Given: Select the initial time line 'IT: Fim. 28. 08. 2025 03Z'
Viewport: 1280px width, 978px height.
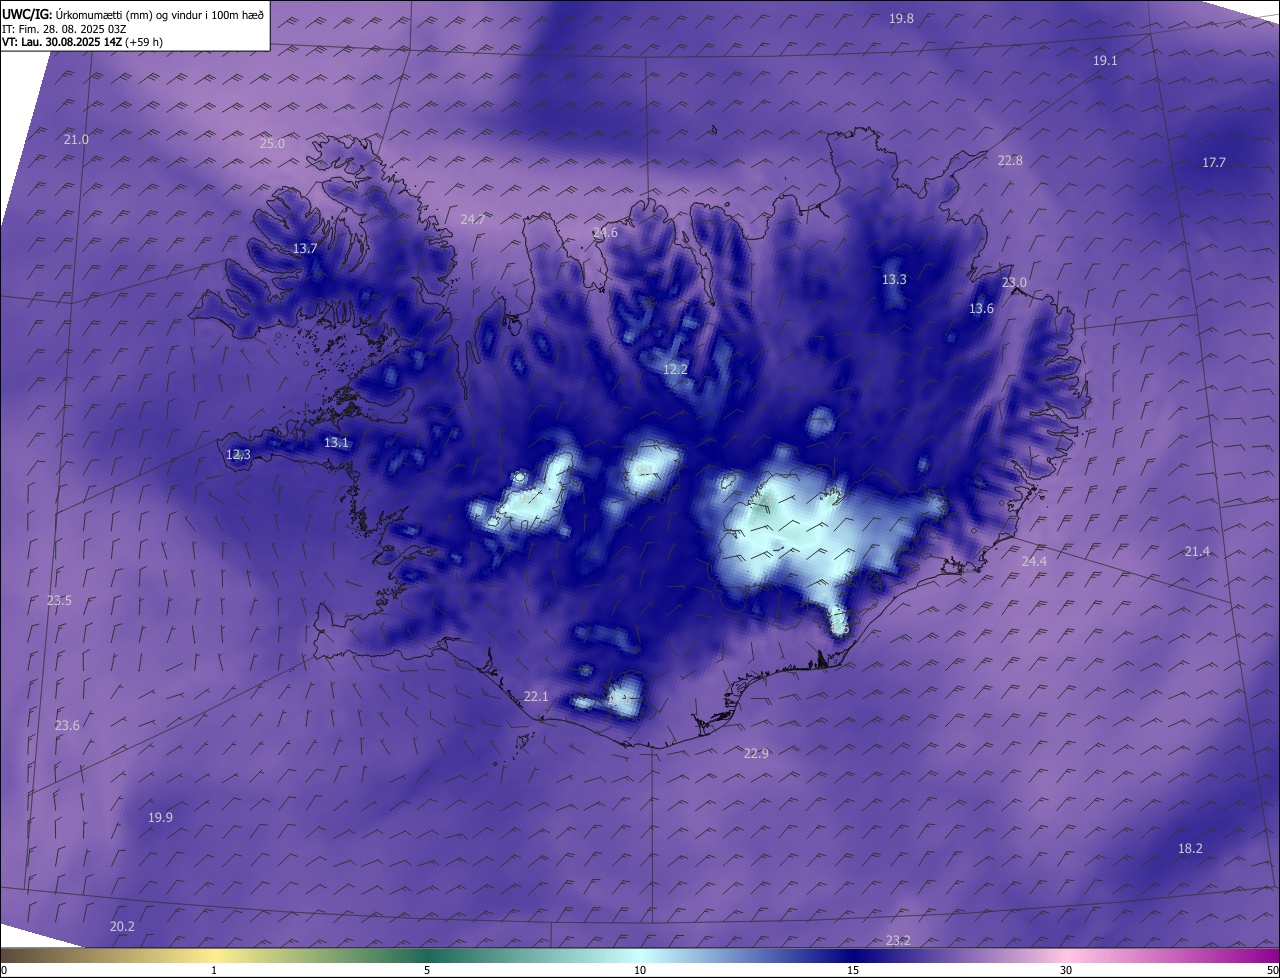Looking at the screenshot, I should 62,28.
